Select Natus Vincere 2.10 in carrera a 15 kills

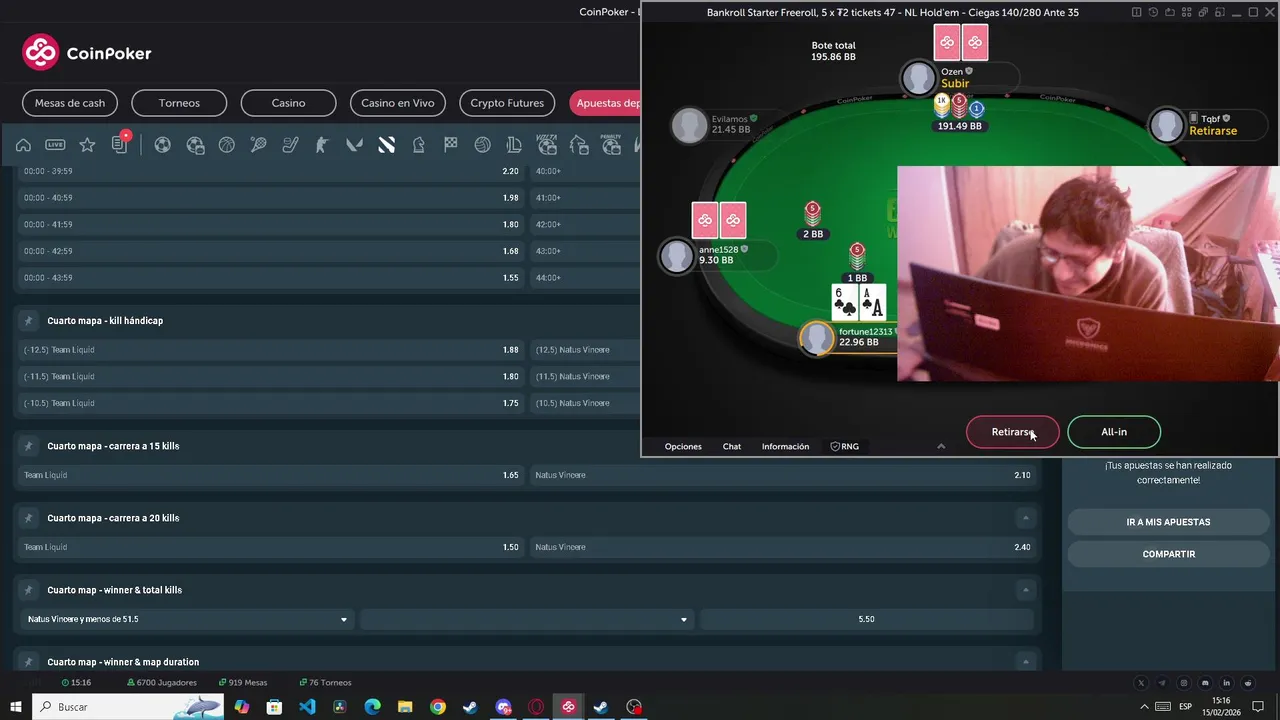[785, 475]
